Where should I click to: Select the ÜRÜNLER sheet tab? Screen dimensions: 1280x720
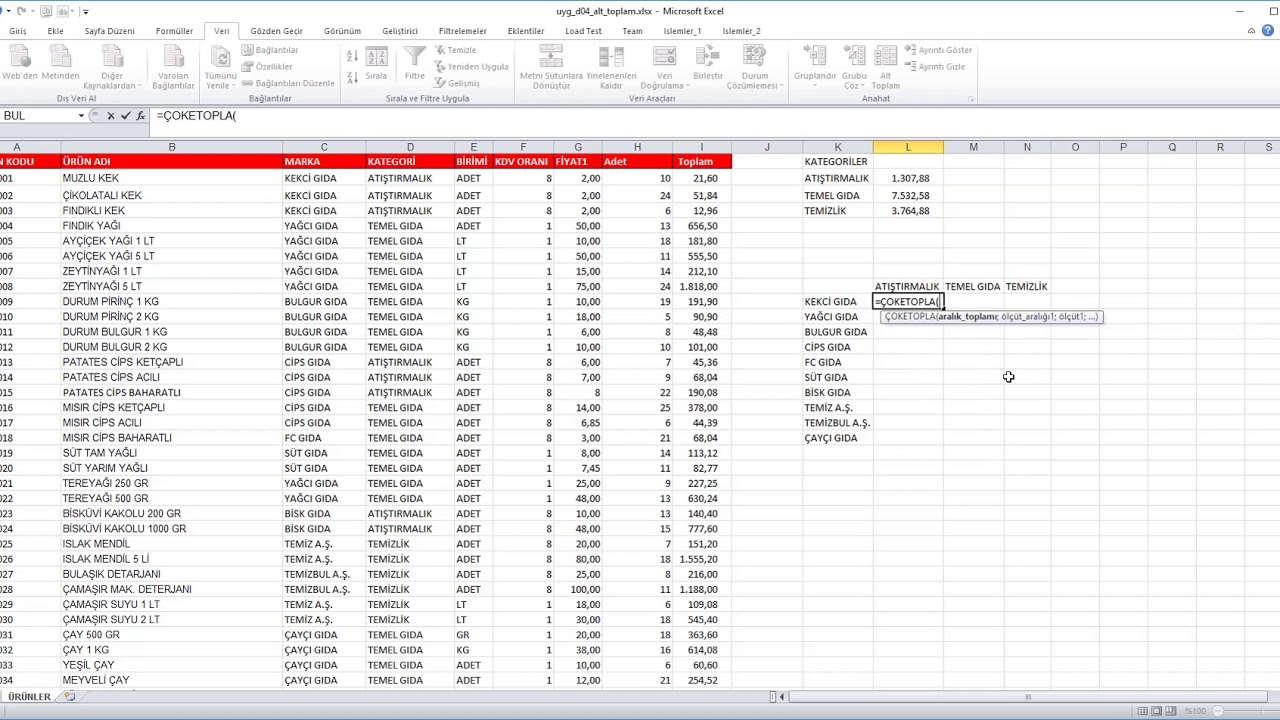point(29,697)
